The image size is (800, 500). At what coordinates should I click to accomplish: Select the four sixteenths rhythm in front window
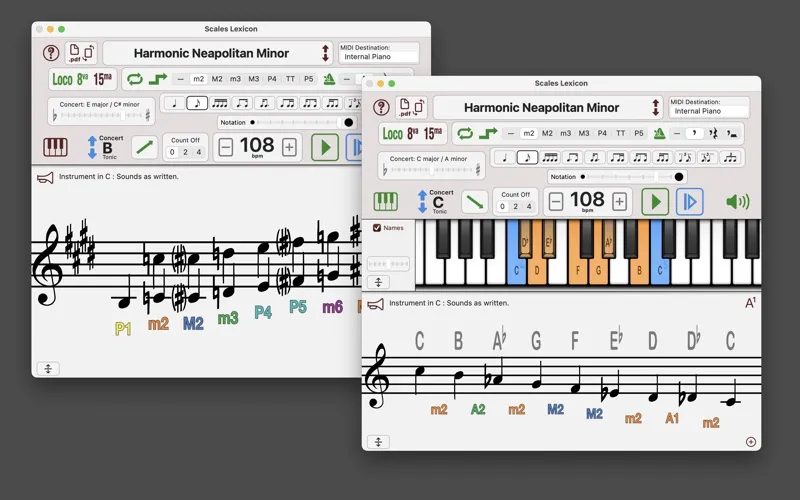coord(549,157)
